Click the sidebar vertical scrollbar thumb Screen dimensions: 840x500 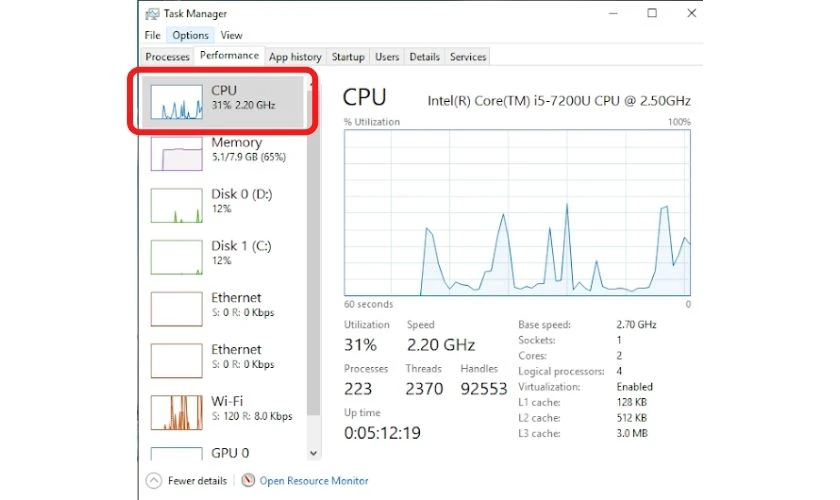pyautogui.click(x=313, y=252)
